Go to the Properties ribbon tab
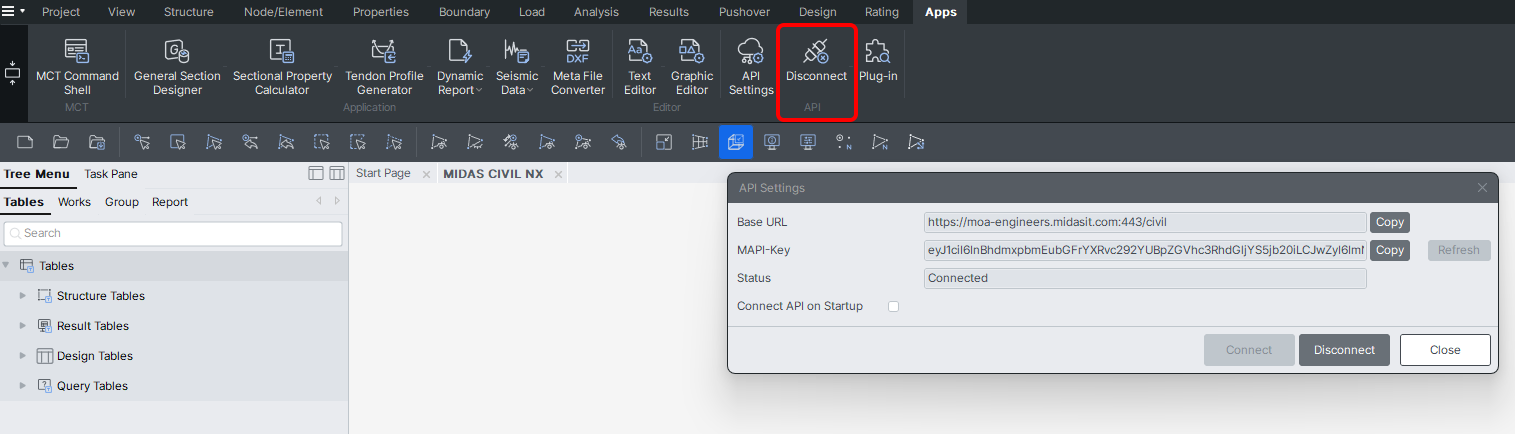 pos(381,12)
